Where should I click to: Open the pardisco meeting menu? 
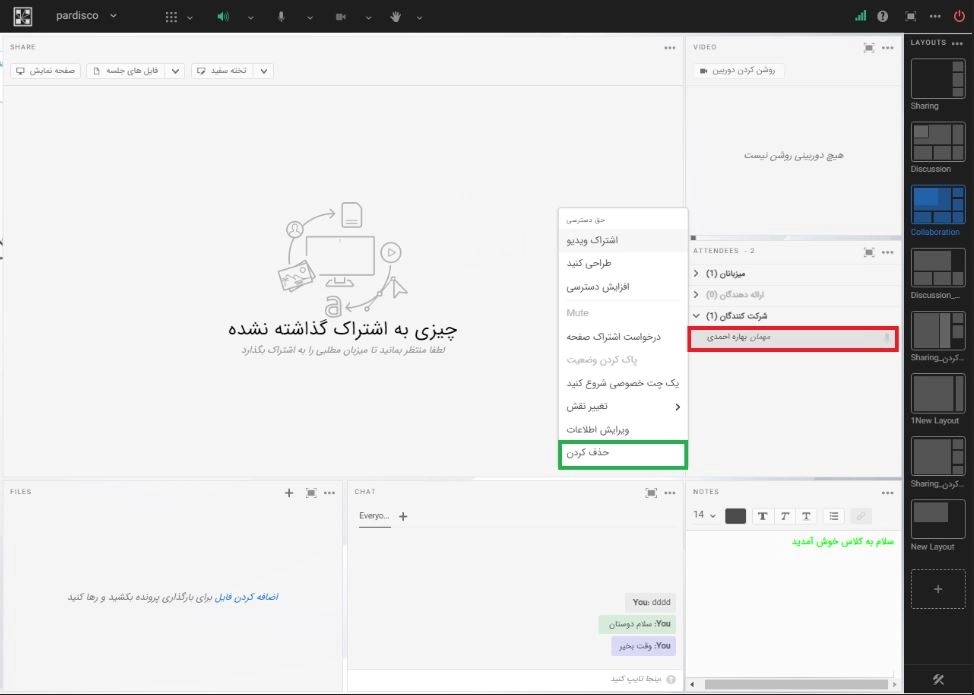point(86,16)
